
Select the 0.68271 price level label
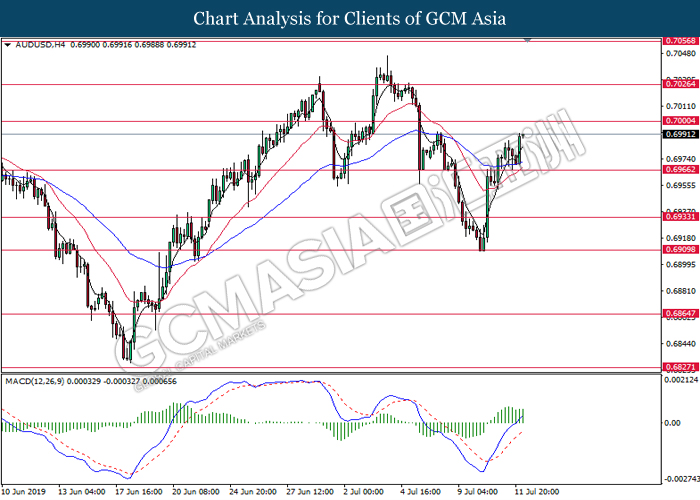click(x=680, y=367)
